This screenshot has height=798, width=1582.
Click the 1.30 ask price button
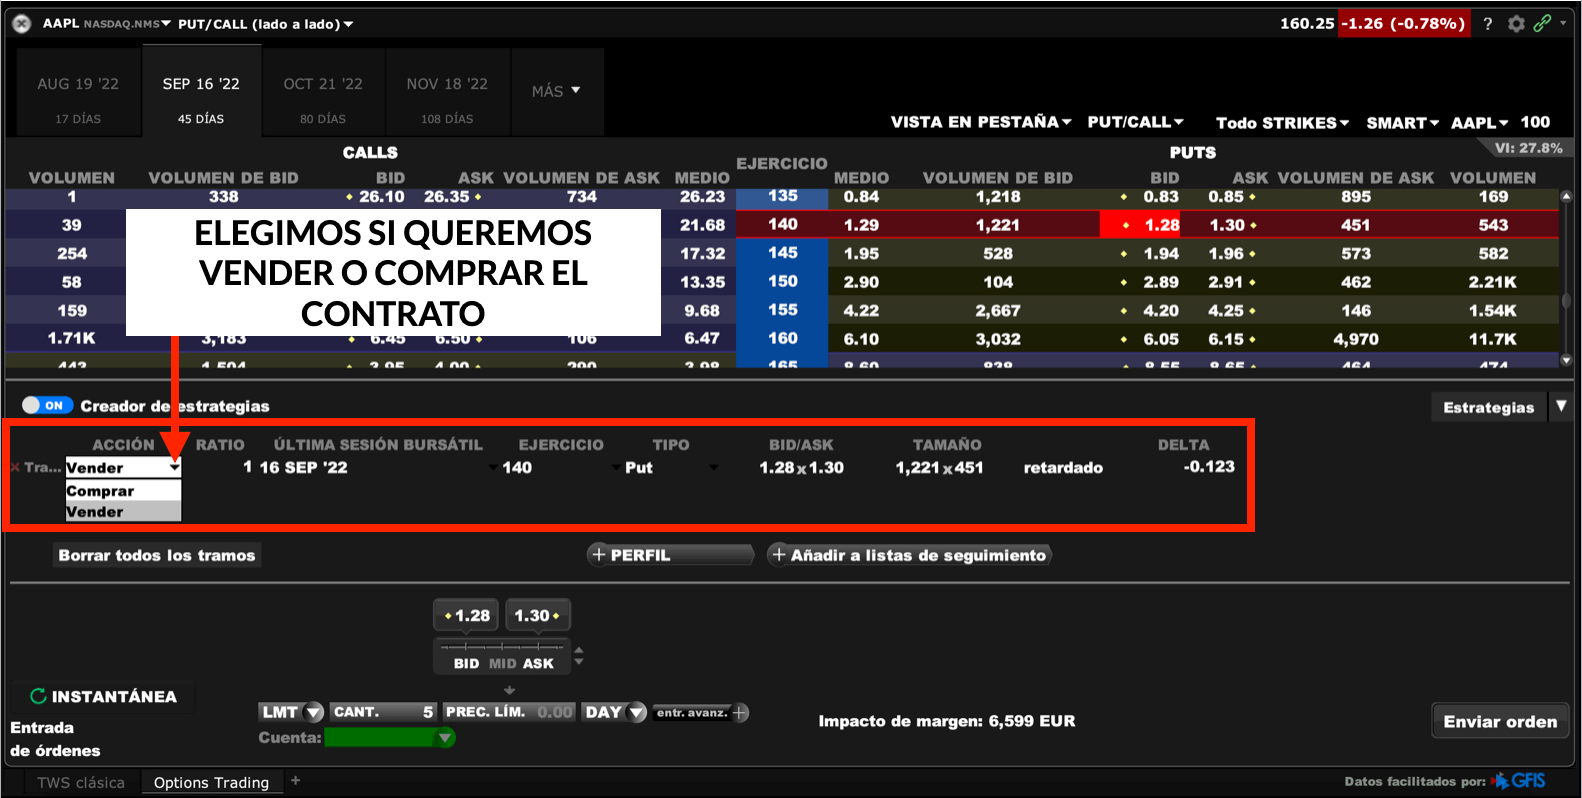click(x=537, y=615)
